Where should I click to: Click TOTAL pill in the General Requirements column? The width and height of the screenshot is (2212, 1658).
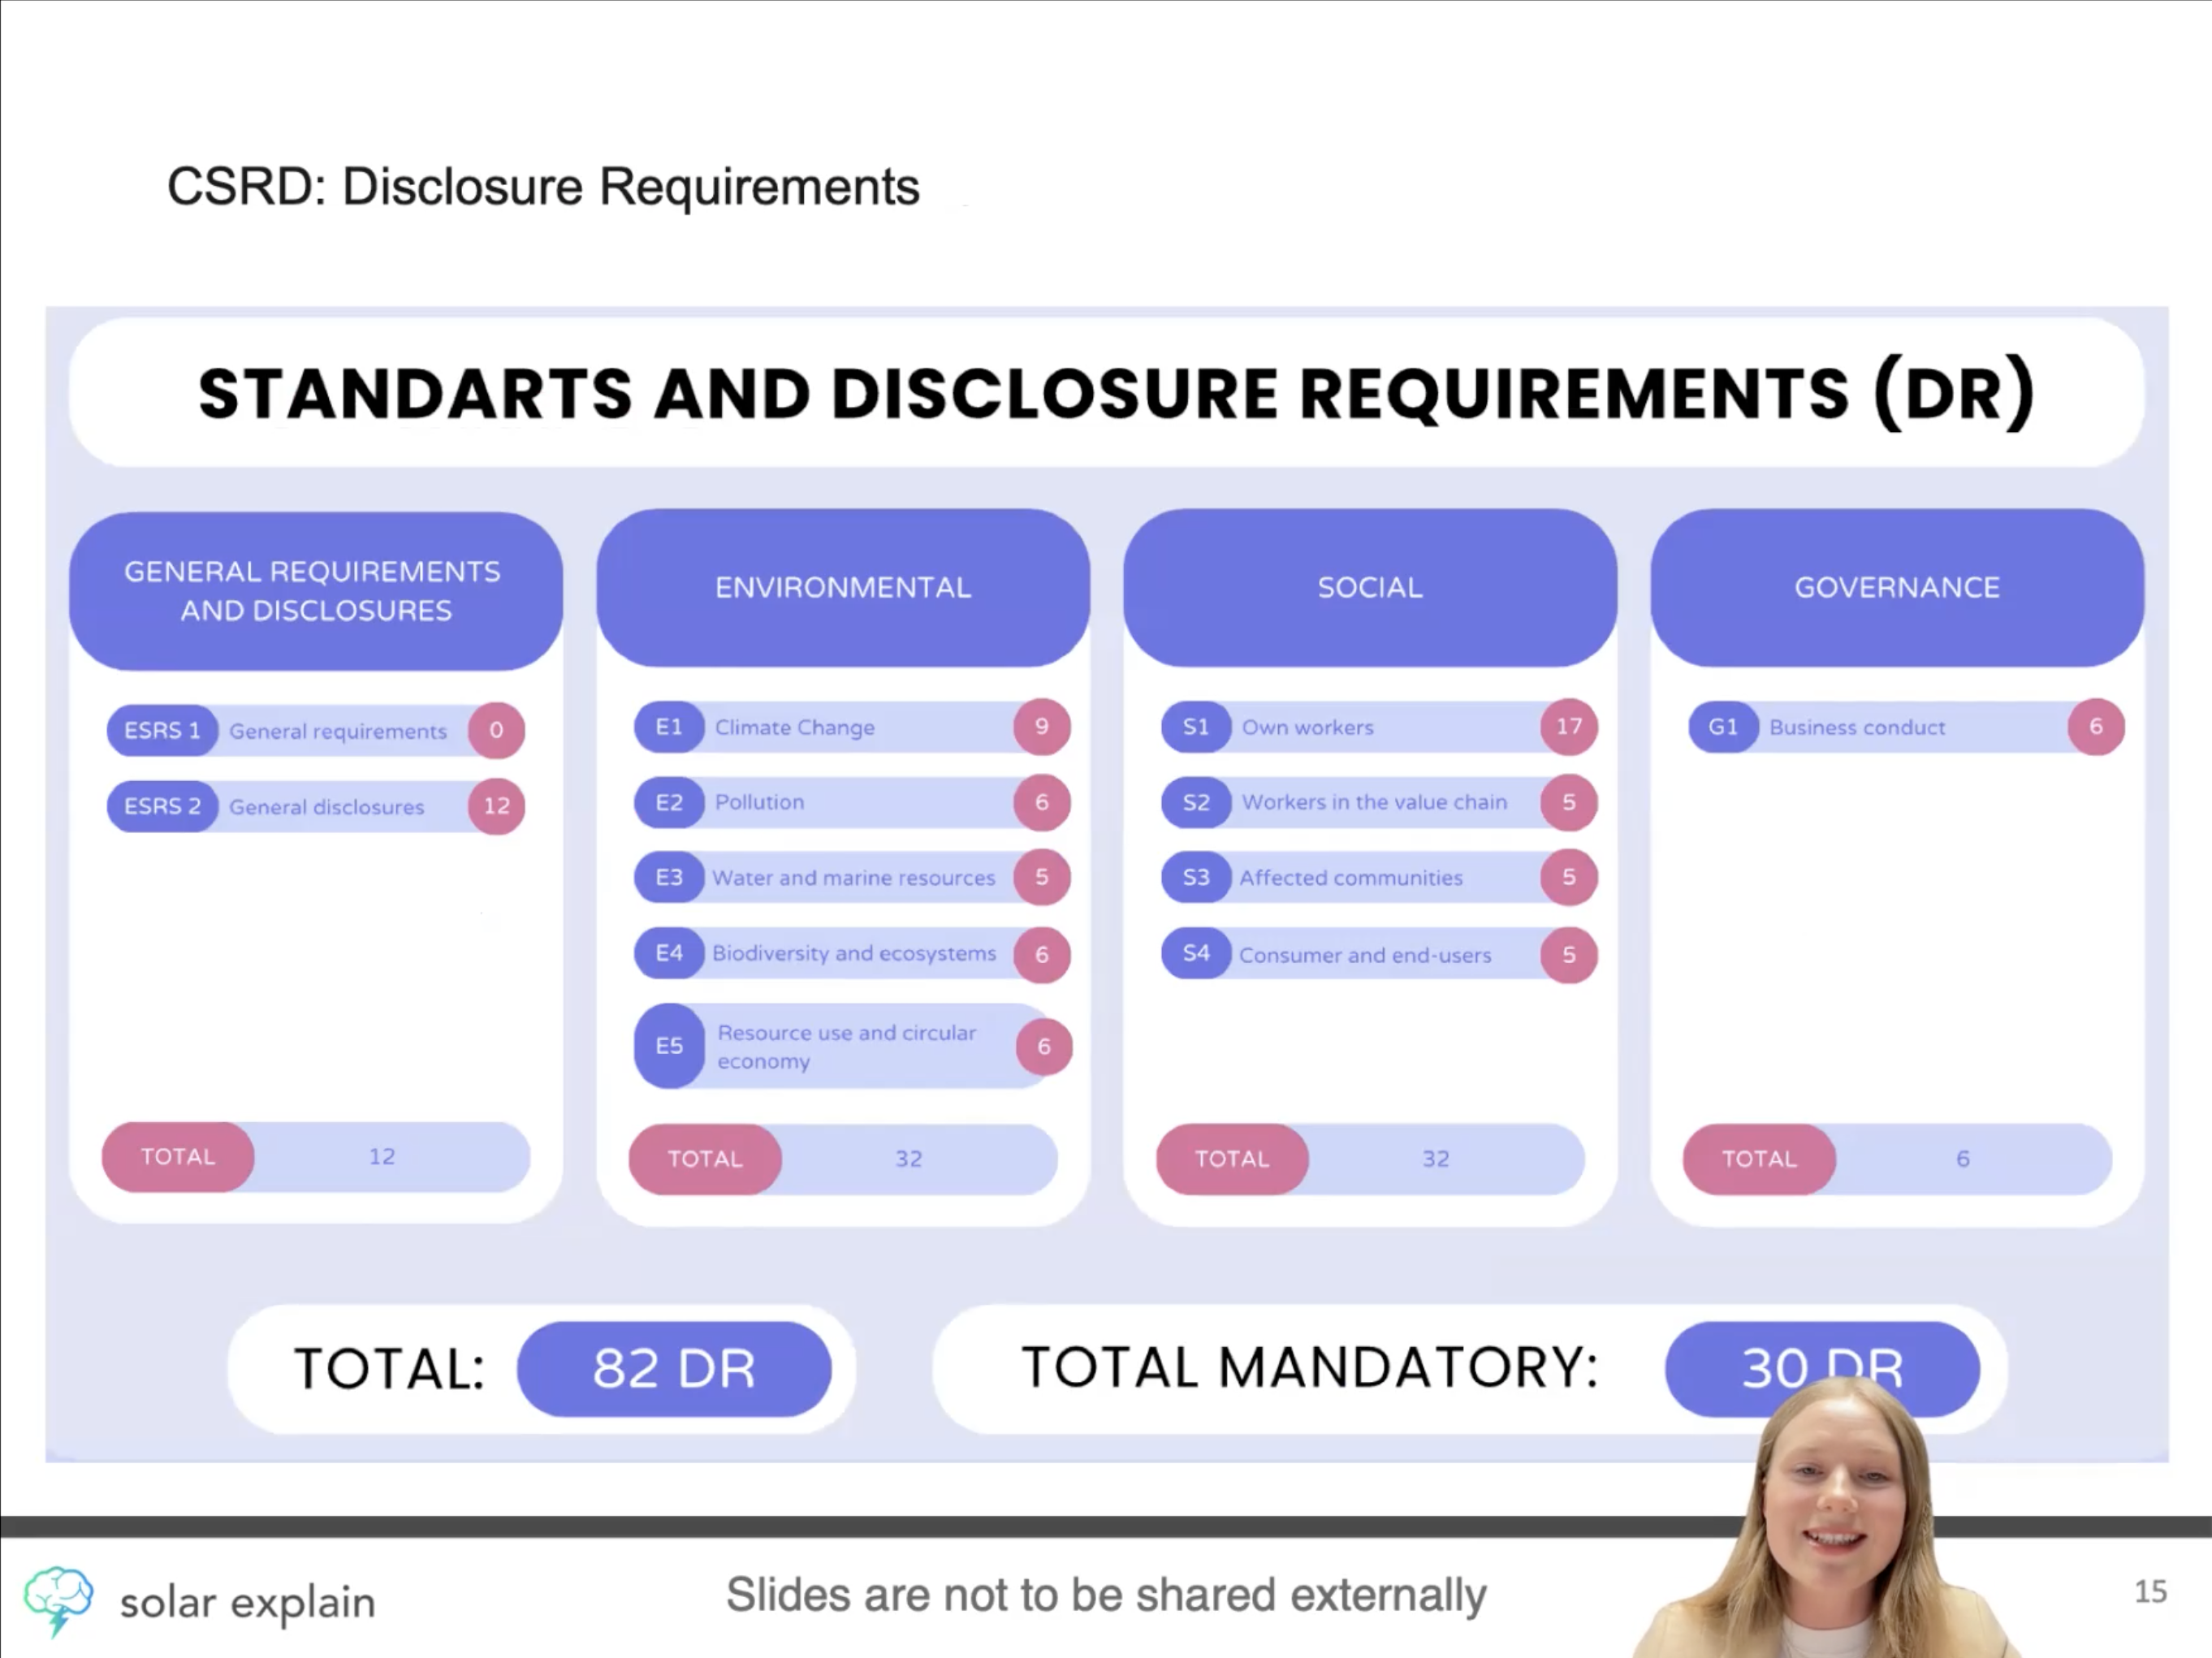pyautogui.click(x=178, y=1157)
